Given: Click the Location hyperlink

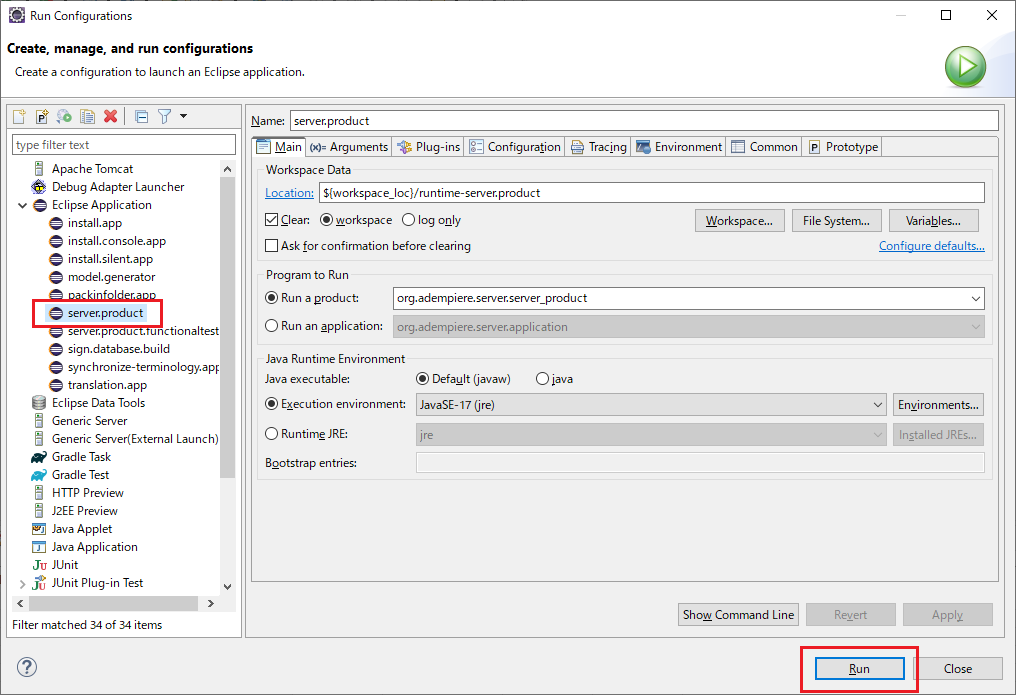Looking at the screenshot, I should point(289,193).
